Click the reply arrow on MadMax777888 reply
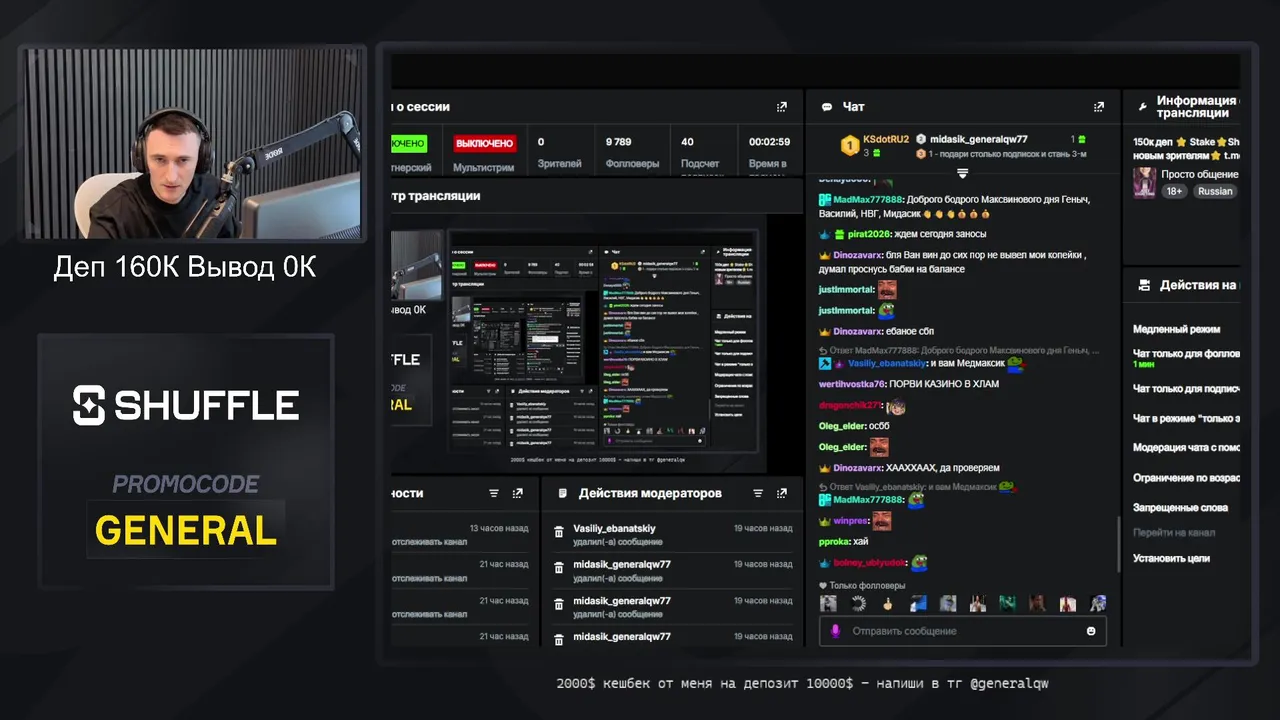Image resolution: width=1280 pixels, height=720 pixels. [823, 351]
